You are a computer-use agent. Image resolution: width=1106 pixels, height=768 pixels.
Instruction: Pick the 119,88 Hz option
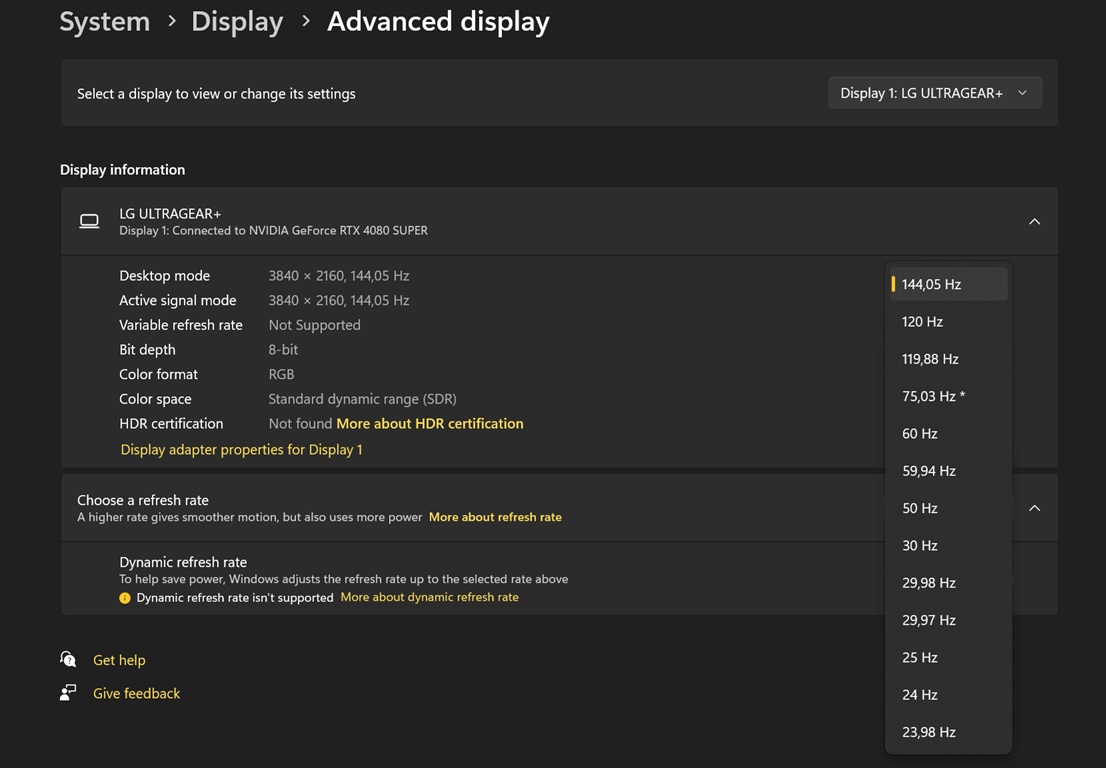(948, 359)
